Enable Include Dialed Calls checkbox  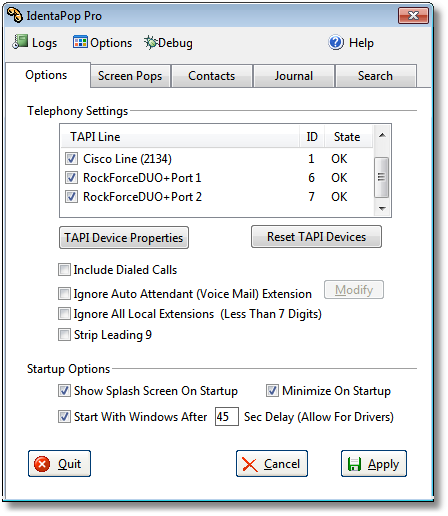click(x=64, y=269)
